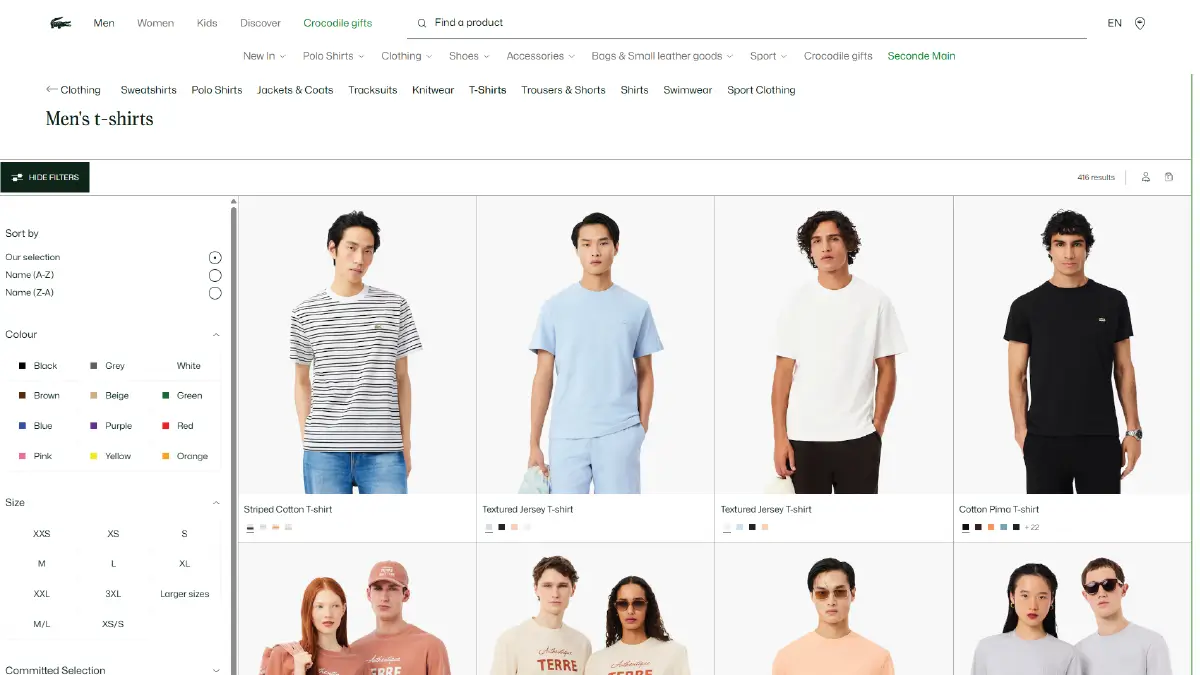Select size XS filter
This screenshot has width=1200, height=675.
113,534
